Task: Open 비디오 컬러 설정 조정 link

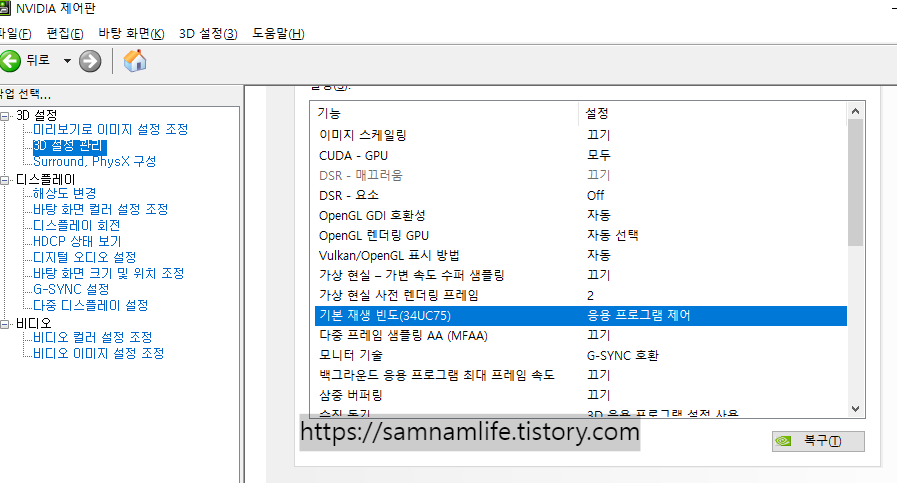Action: 93,338
